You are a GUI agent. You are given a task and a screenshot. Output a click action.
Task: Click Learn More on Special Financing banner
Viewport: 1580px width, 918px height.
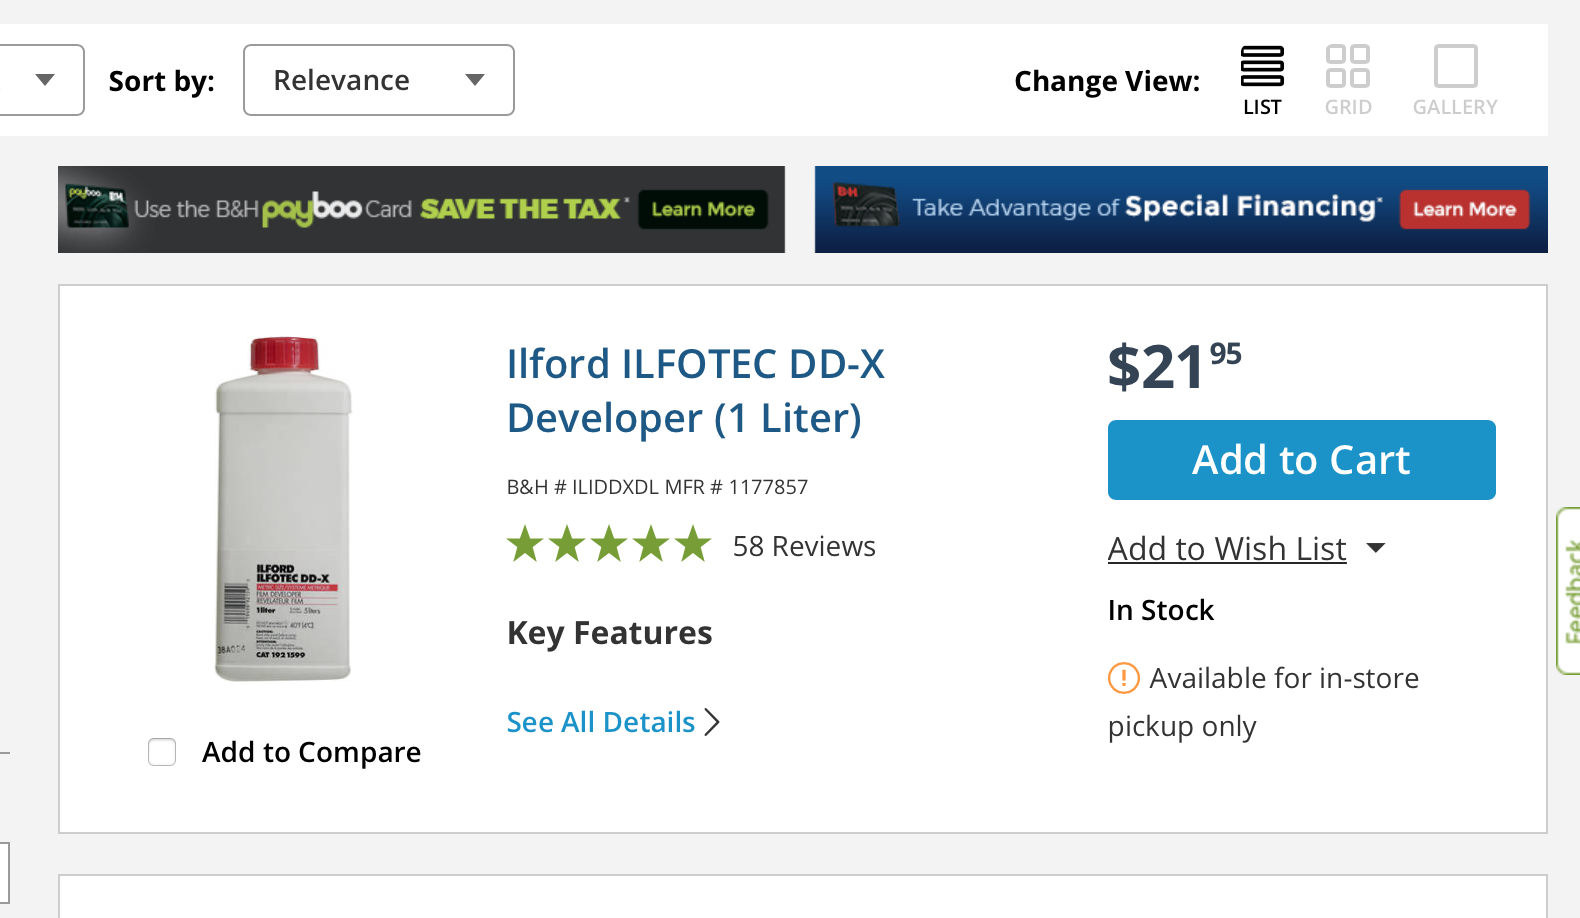point(1464,209)
